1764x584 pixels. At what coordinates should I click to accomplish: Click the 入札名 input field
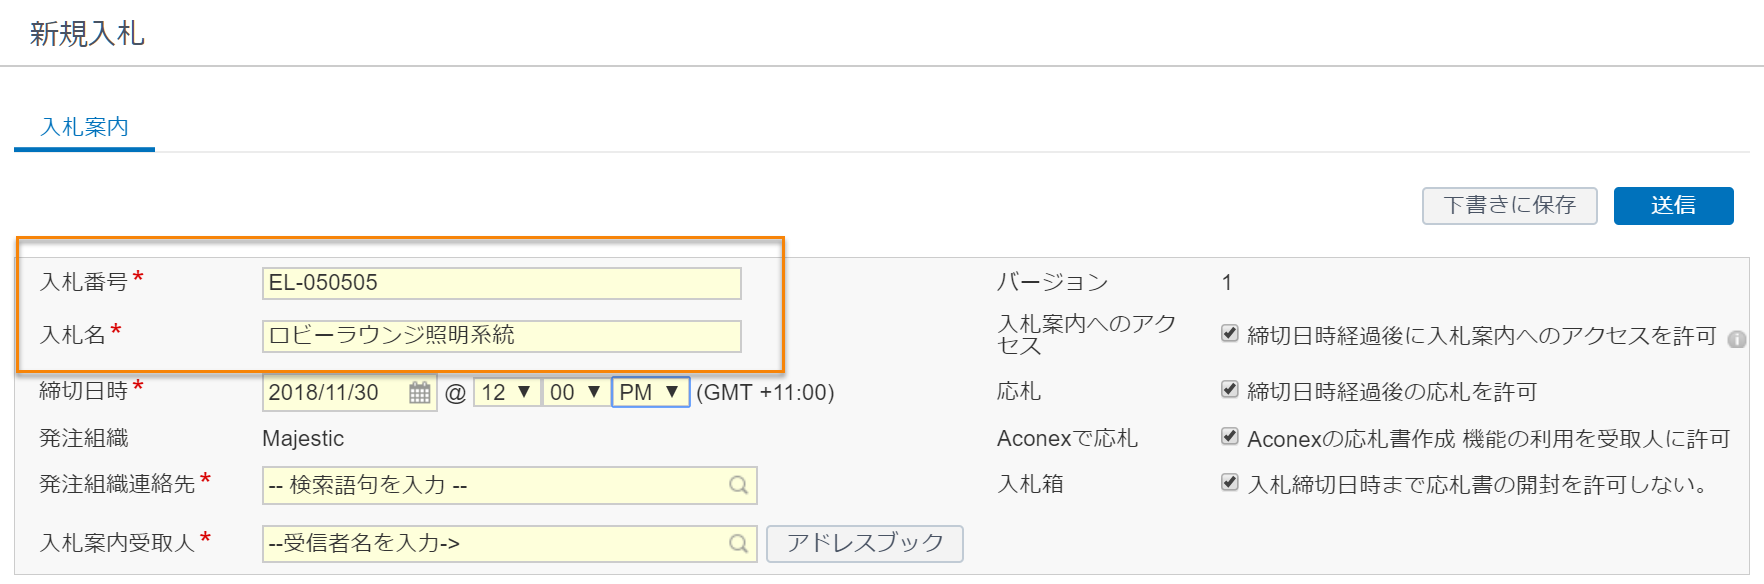[x=502, y=336]
